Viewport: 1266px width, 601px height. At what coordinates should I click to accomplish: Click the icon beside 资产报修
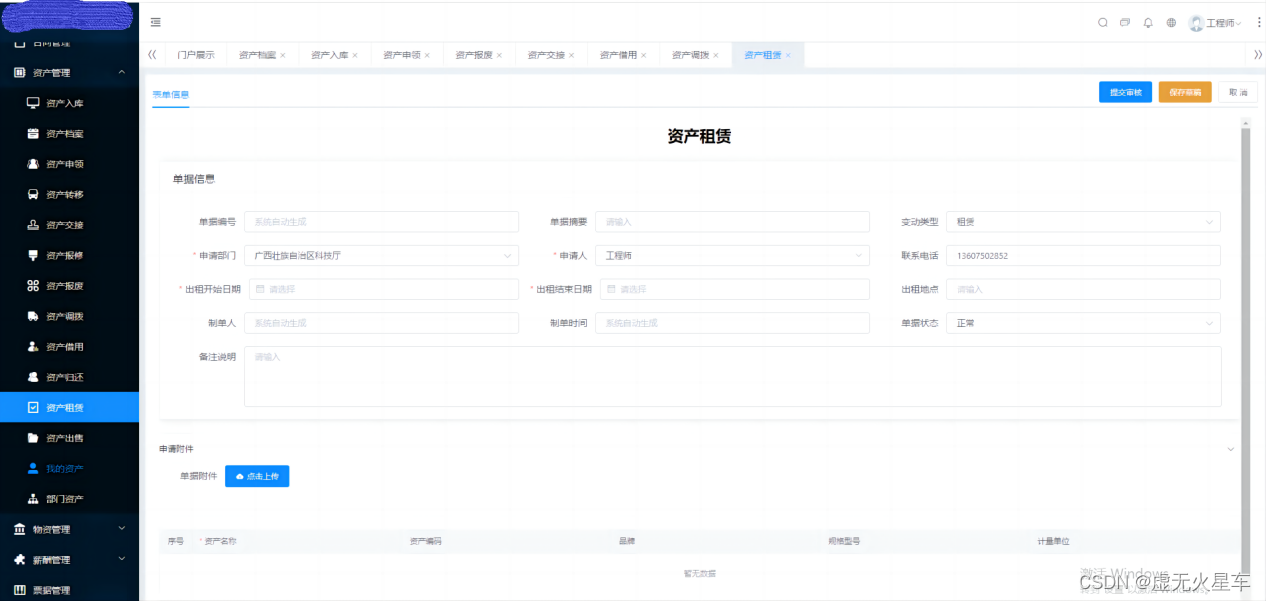(33, 255)
